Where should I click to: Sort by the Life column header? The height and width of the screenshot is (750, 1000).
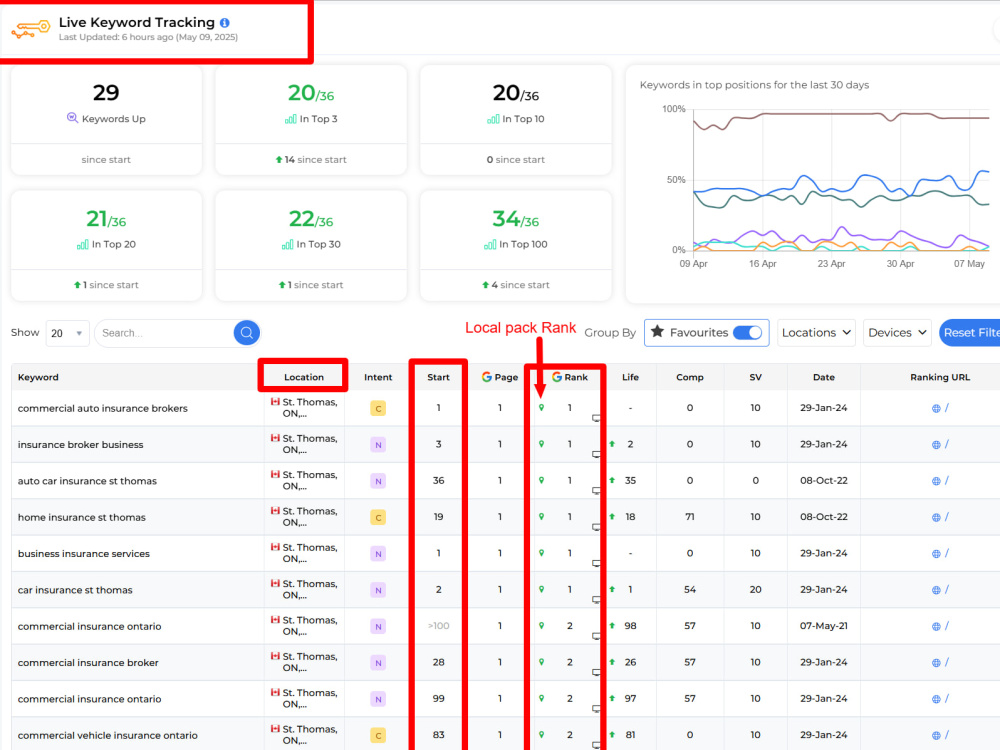[630, 377]
